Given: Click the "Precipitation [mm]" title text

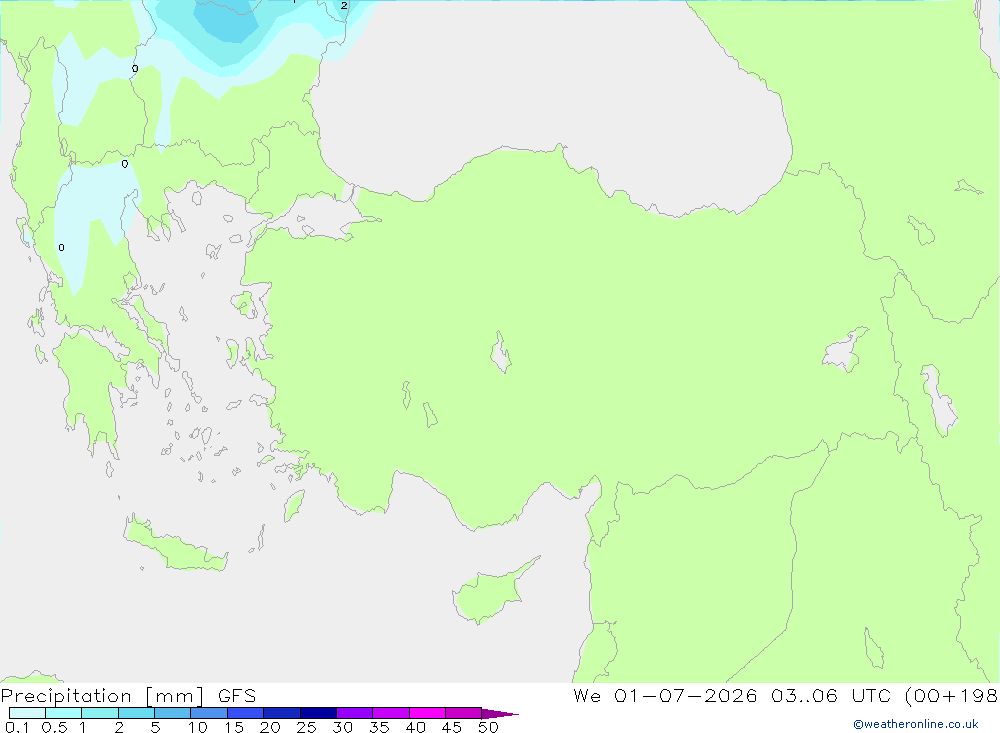Looking at the screenshot, I should pos(103,696).
